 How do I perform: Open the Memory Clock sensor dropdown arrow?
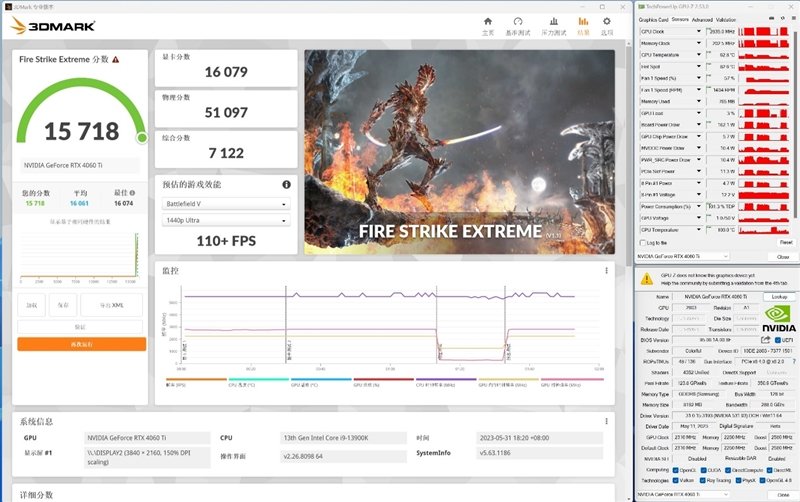pyautogui.click(x=699, y=43)
